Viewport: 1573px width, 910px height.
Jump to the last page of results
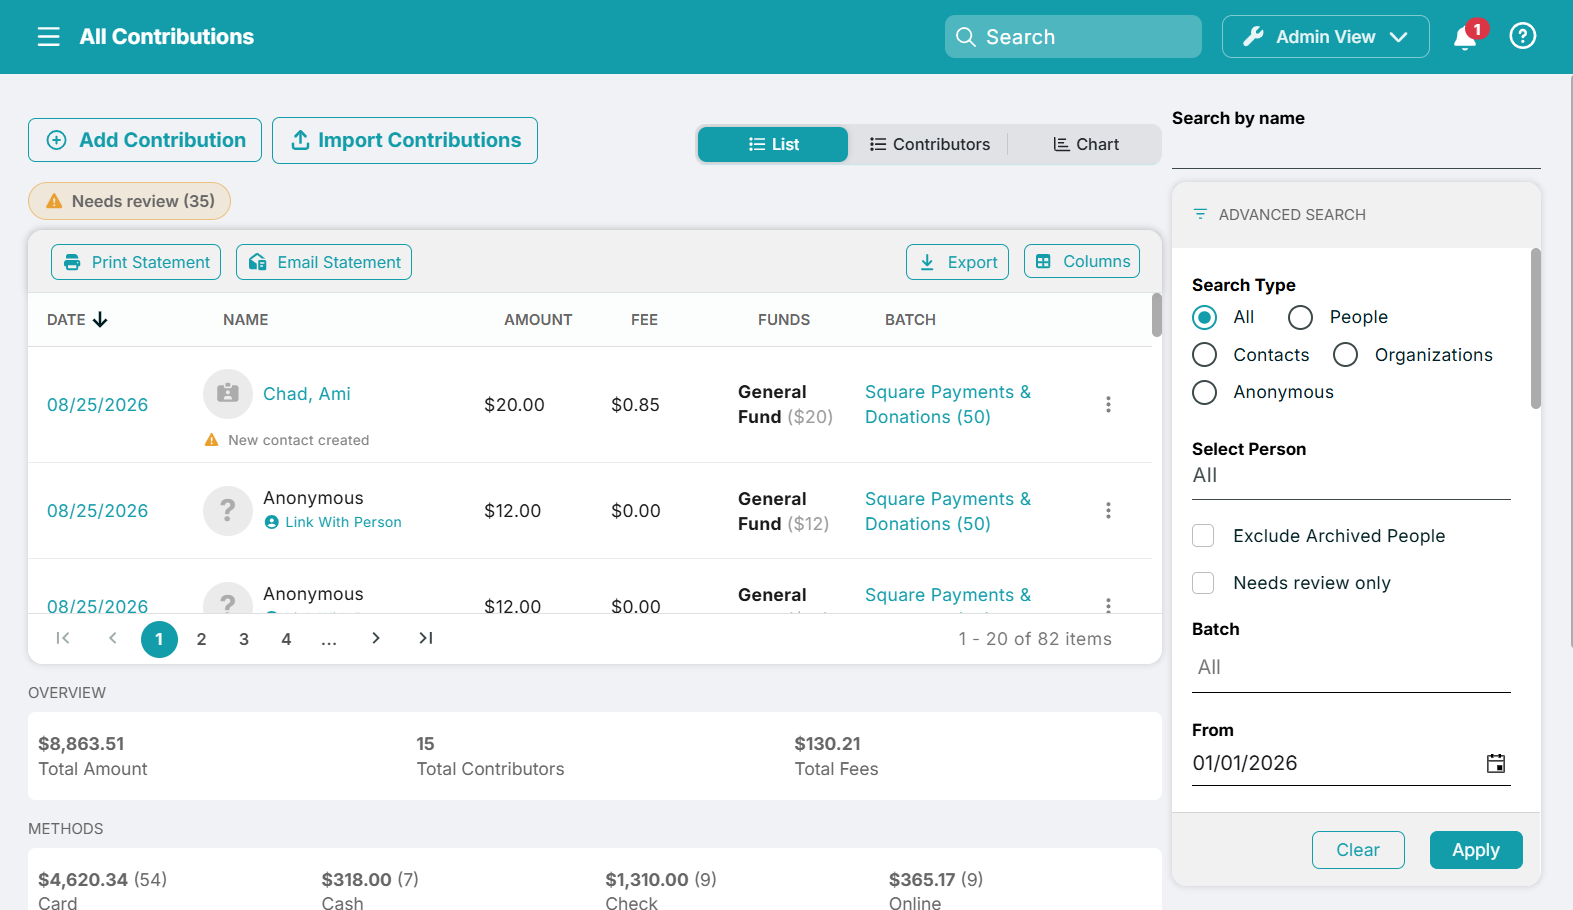click(x=426, y=638)
